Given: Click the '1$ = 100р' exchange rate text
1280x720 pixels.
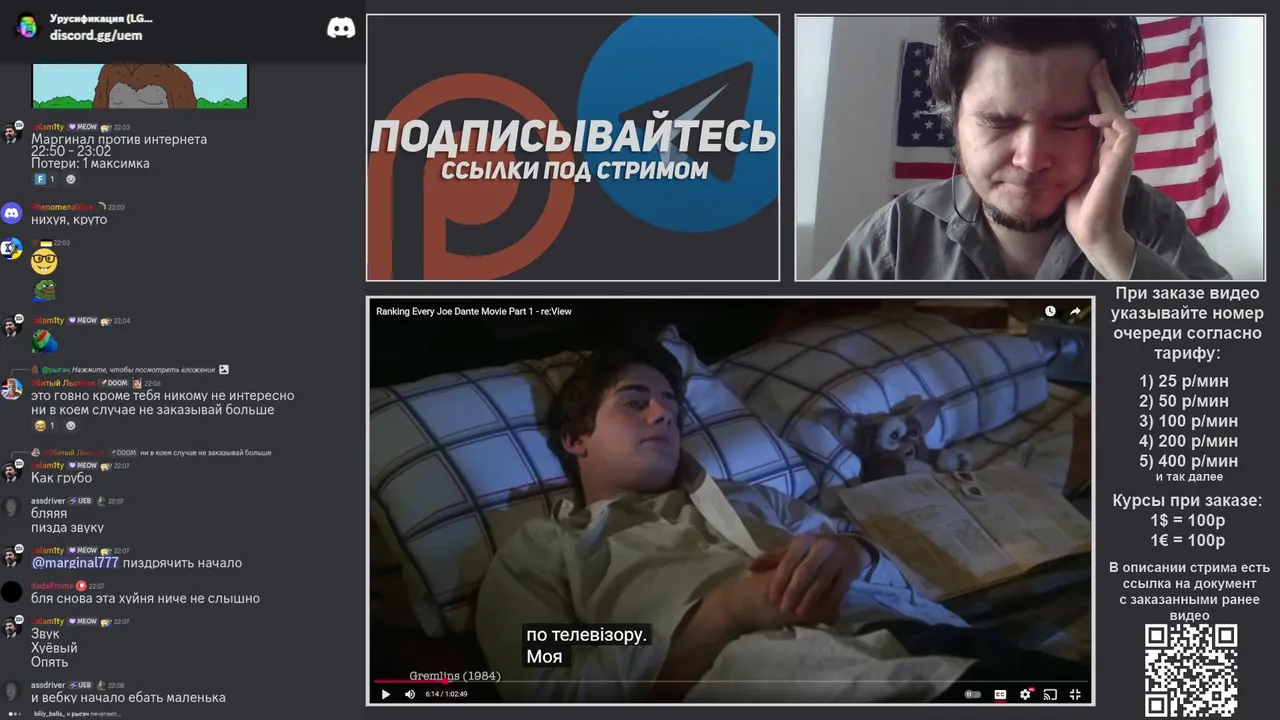Looking at the screenshot, I should (x=1188, y=521).
